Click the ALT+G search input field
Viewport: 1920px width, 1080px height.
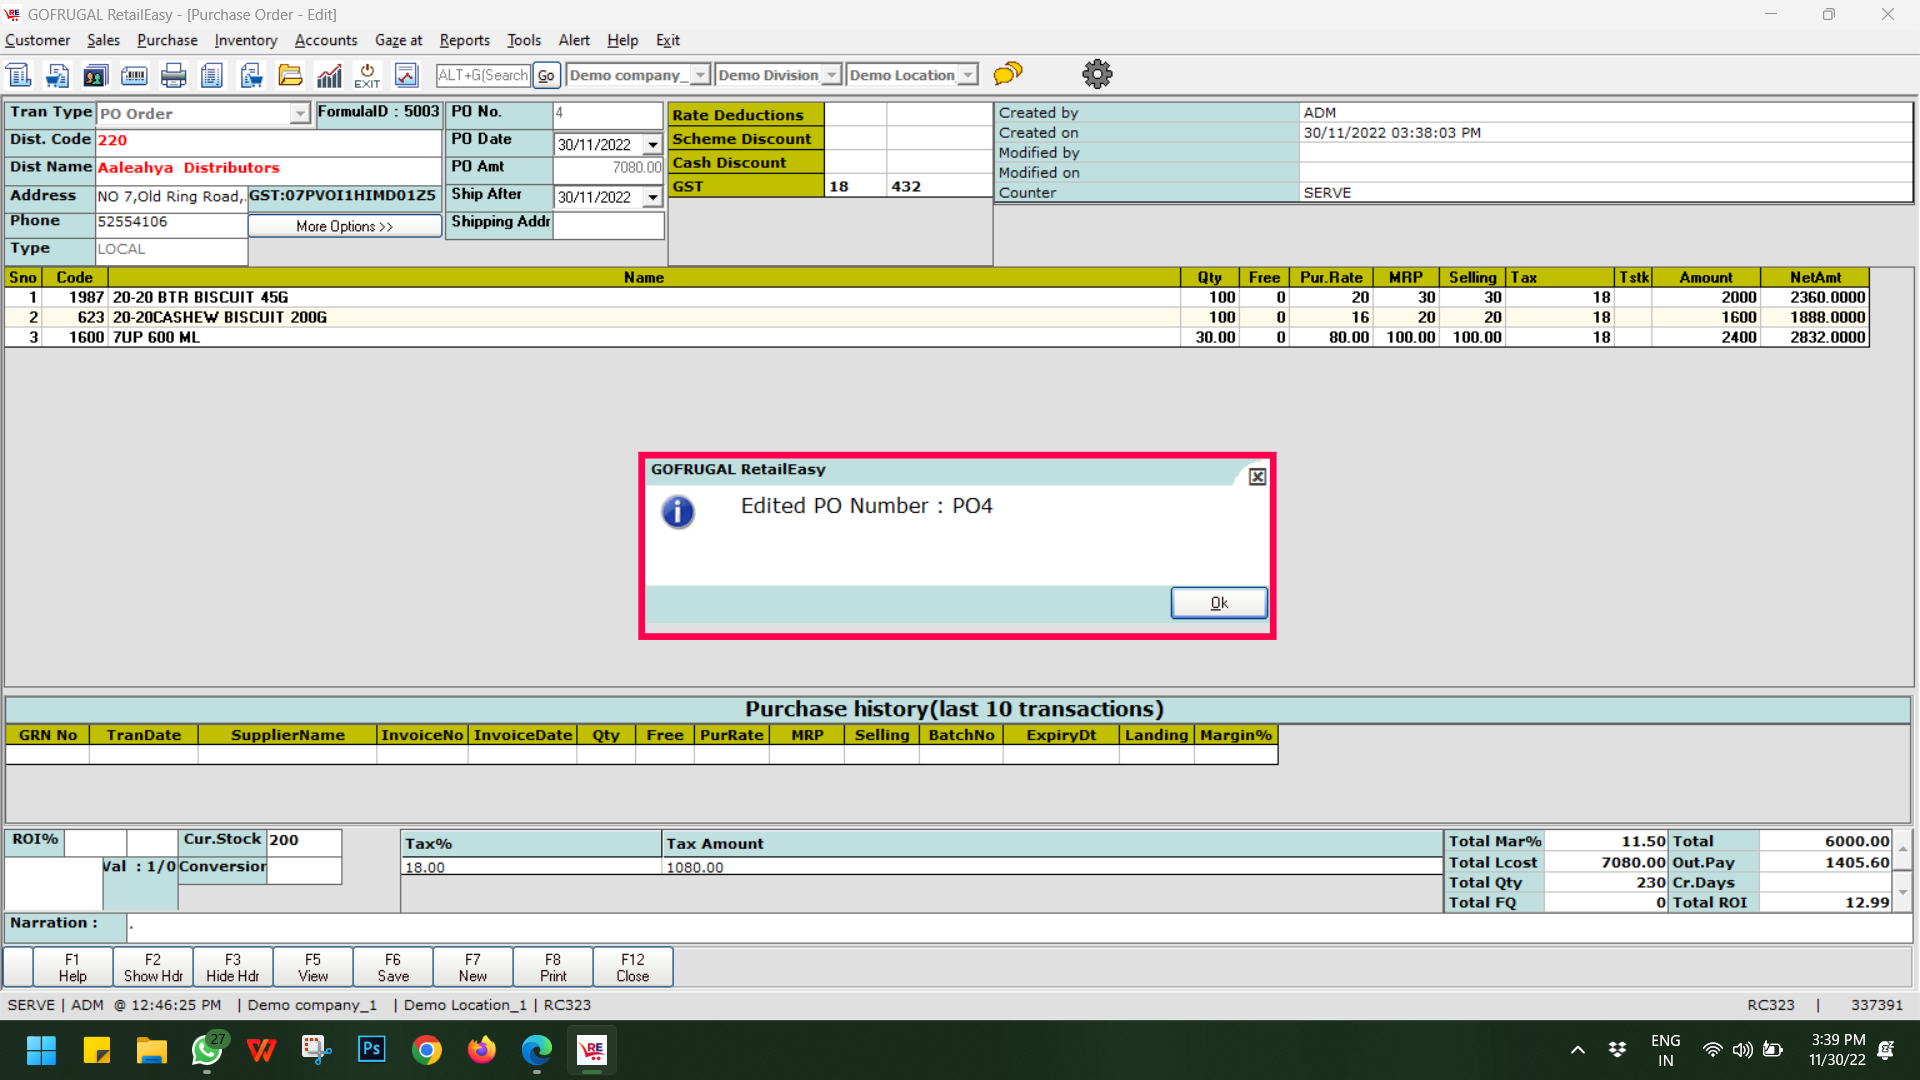[483, 75]
